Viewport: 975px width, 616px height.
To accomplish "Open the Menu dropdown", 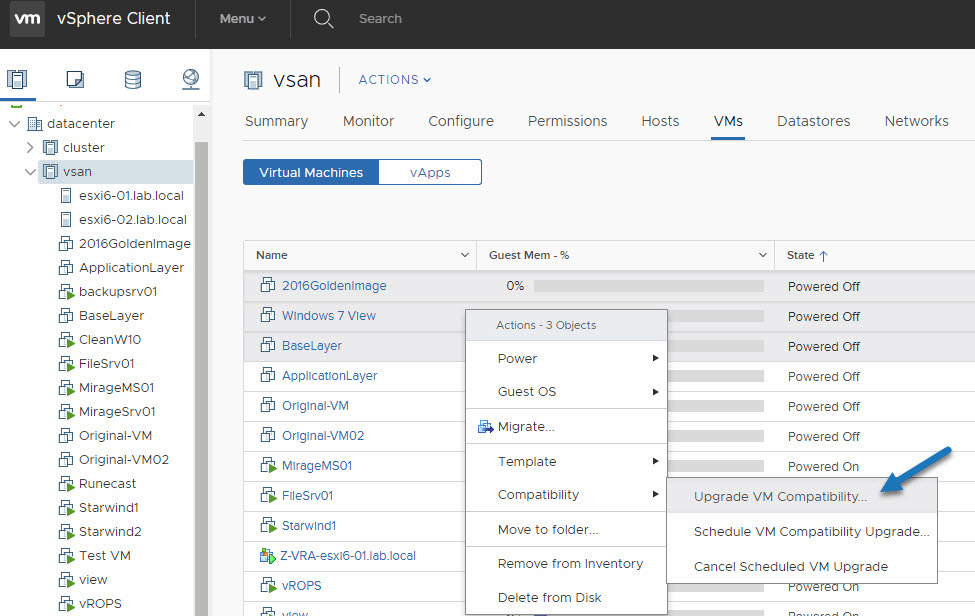I will coord(243,19).
